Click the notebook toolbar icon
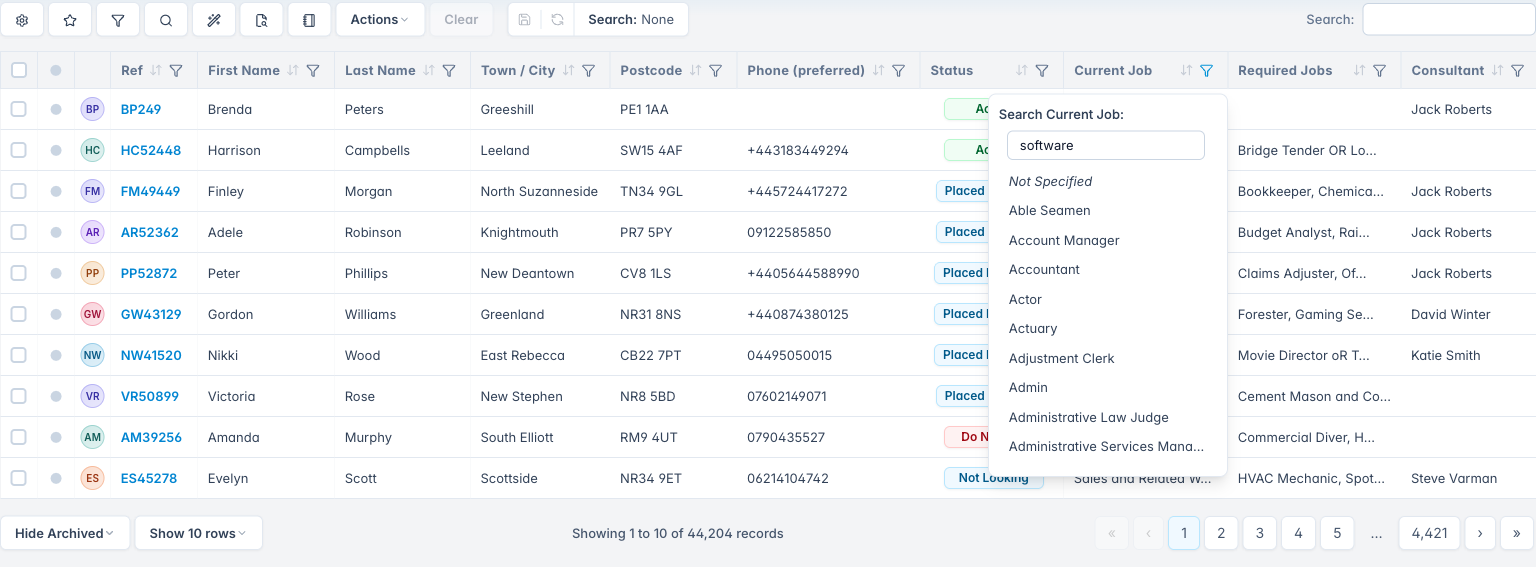 309,20
